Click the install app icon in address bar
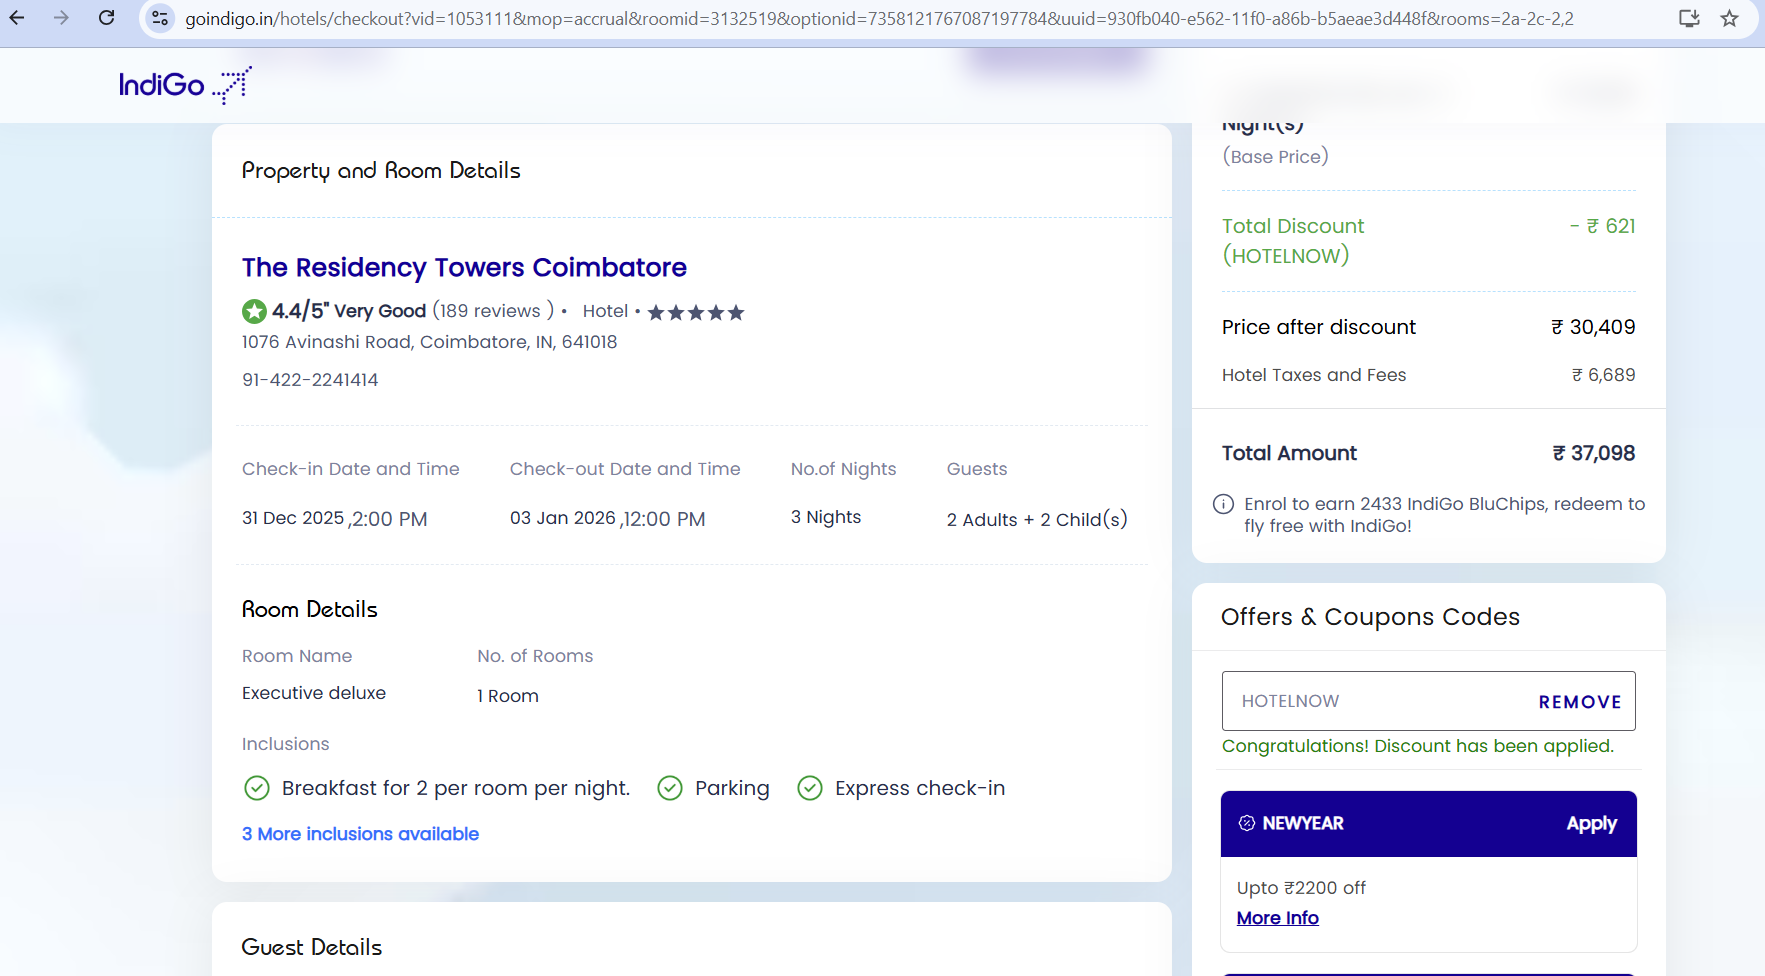This screenshot has height=976, width=1765. click(x=1689, y=18)
